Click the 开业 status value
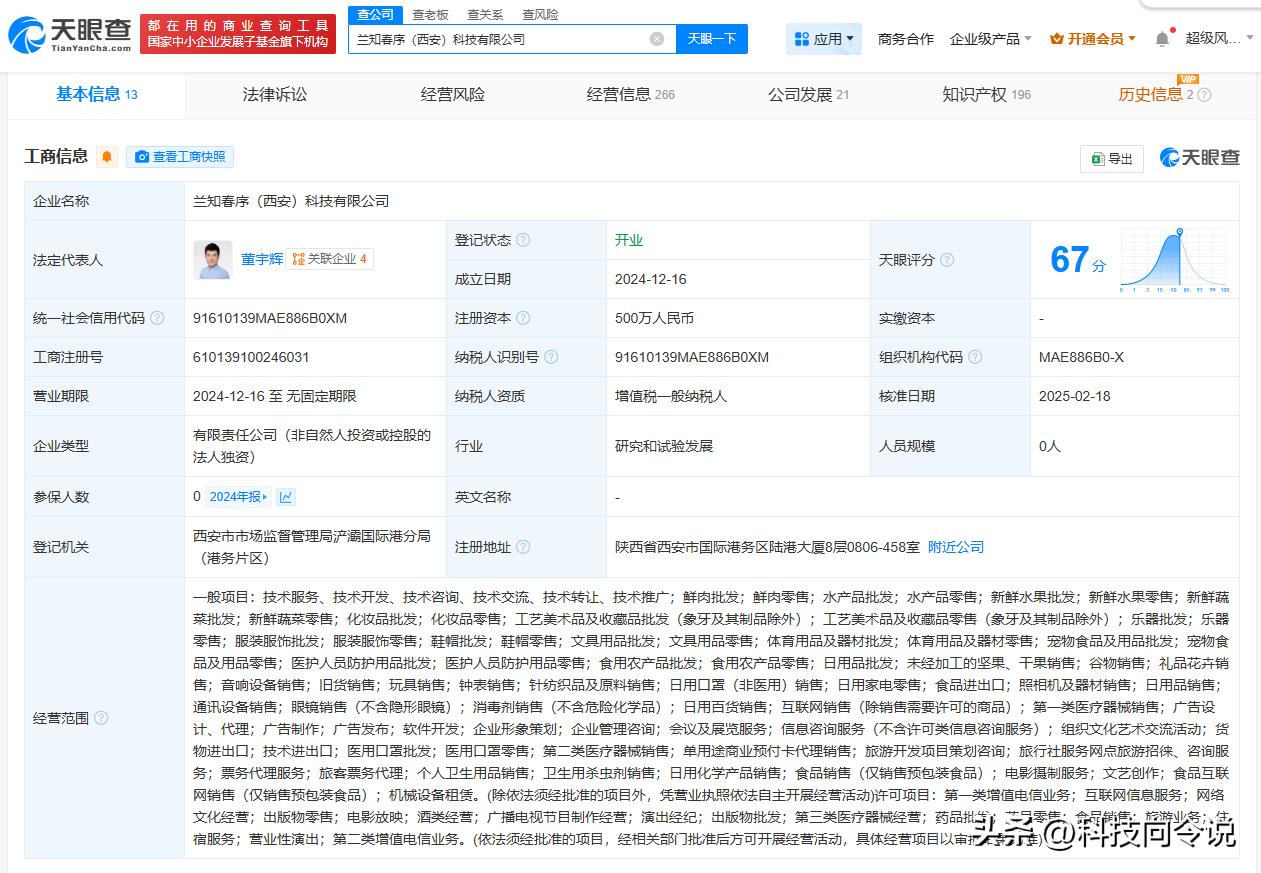 coord(629,240)
